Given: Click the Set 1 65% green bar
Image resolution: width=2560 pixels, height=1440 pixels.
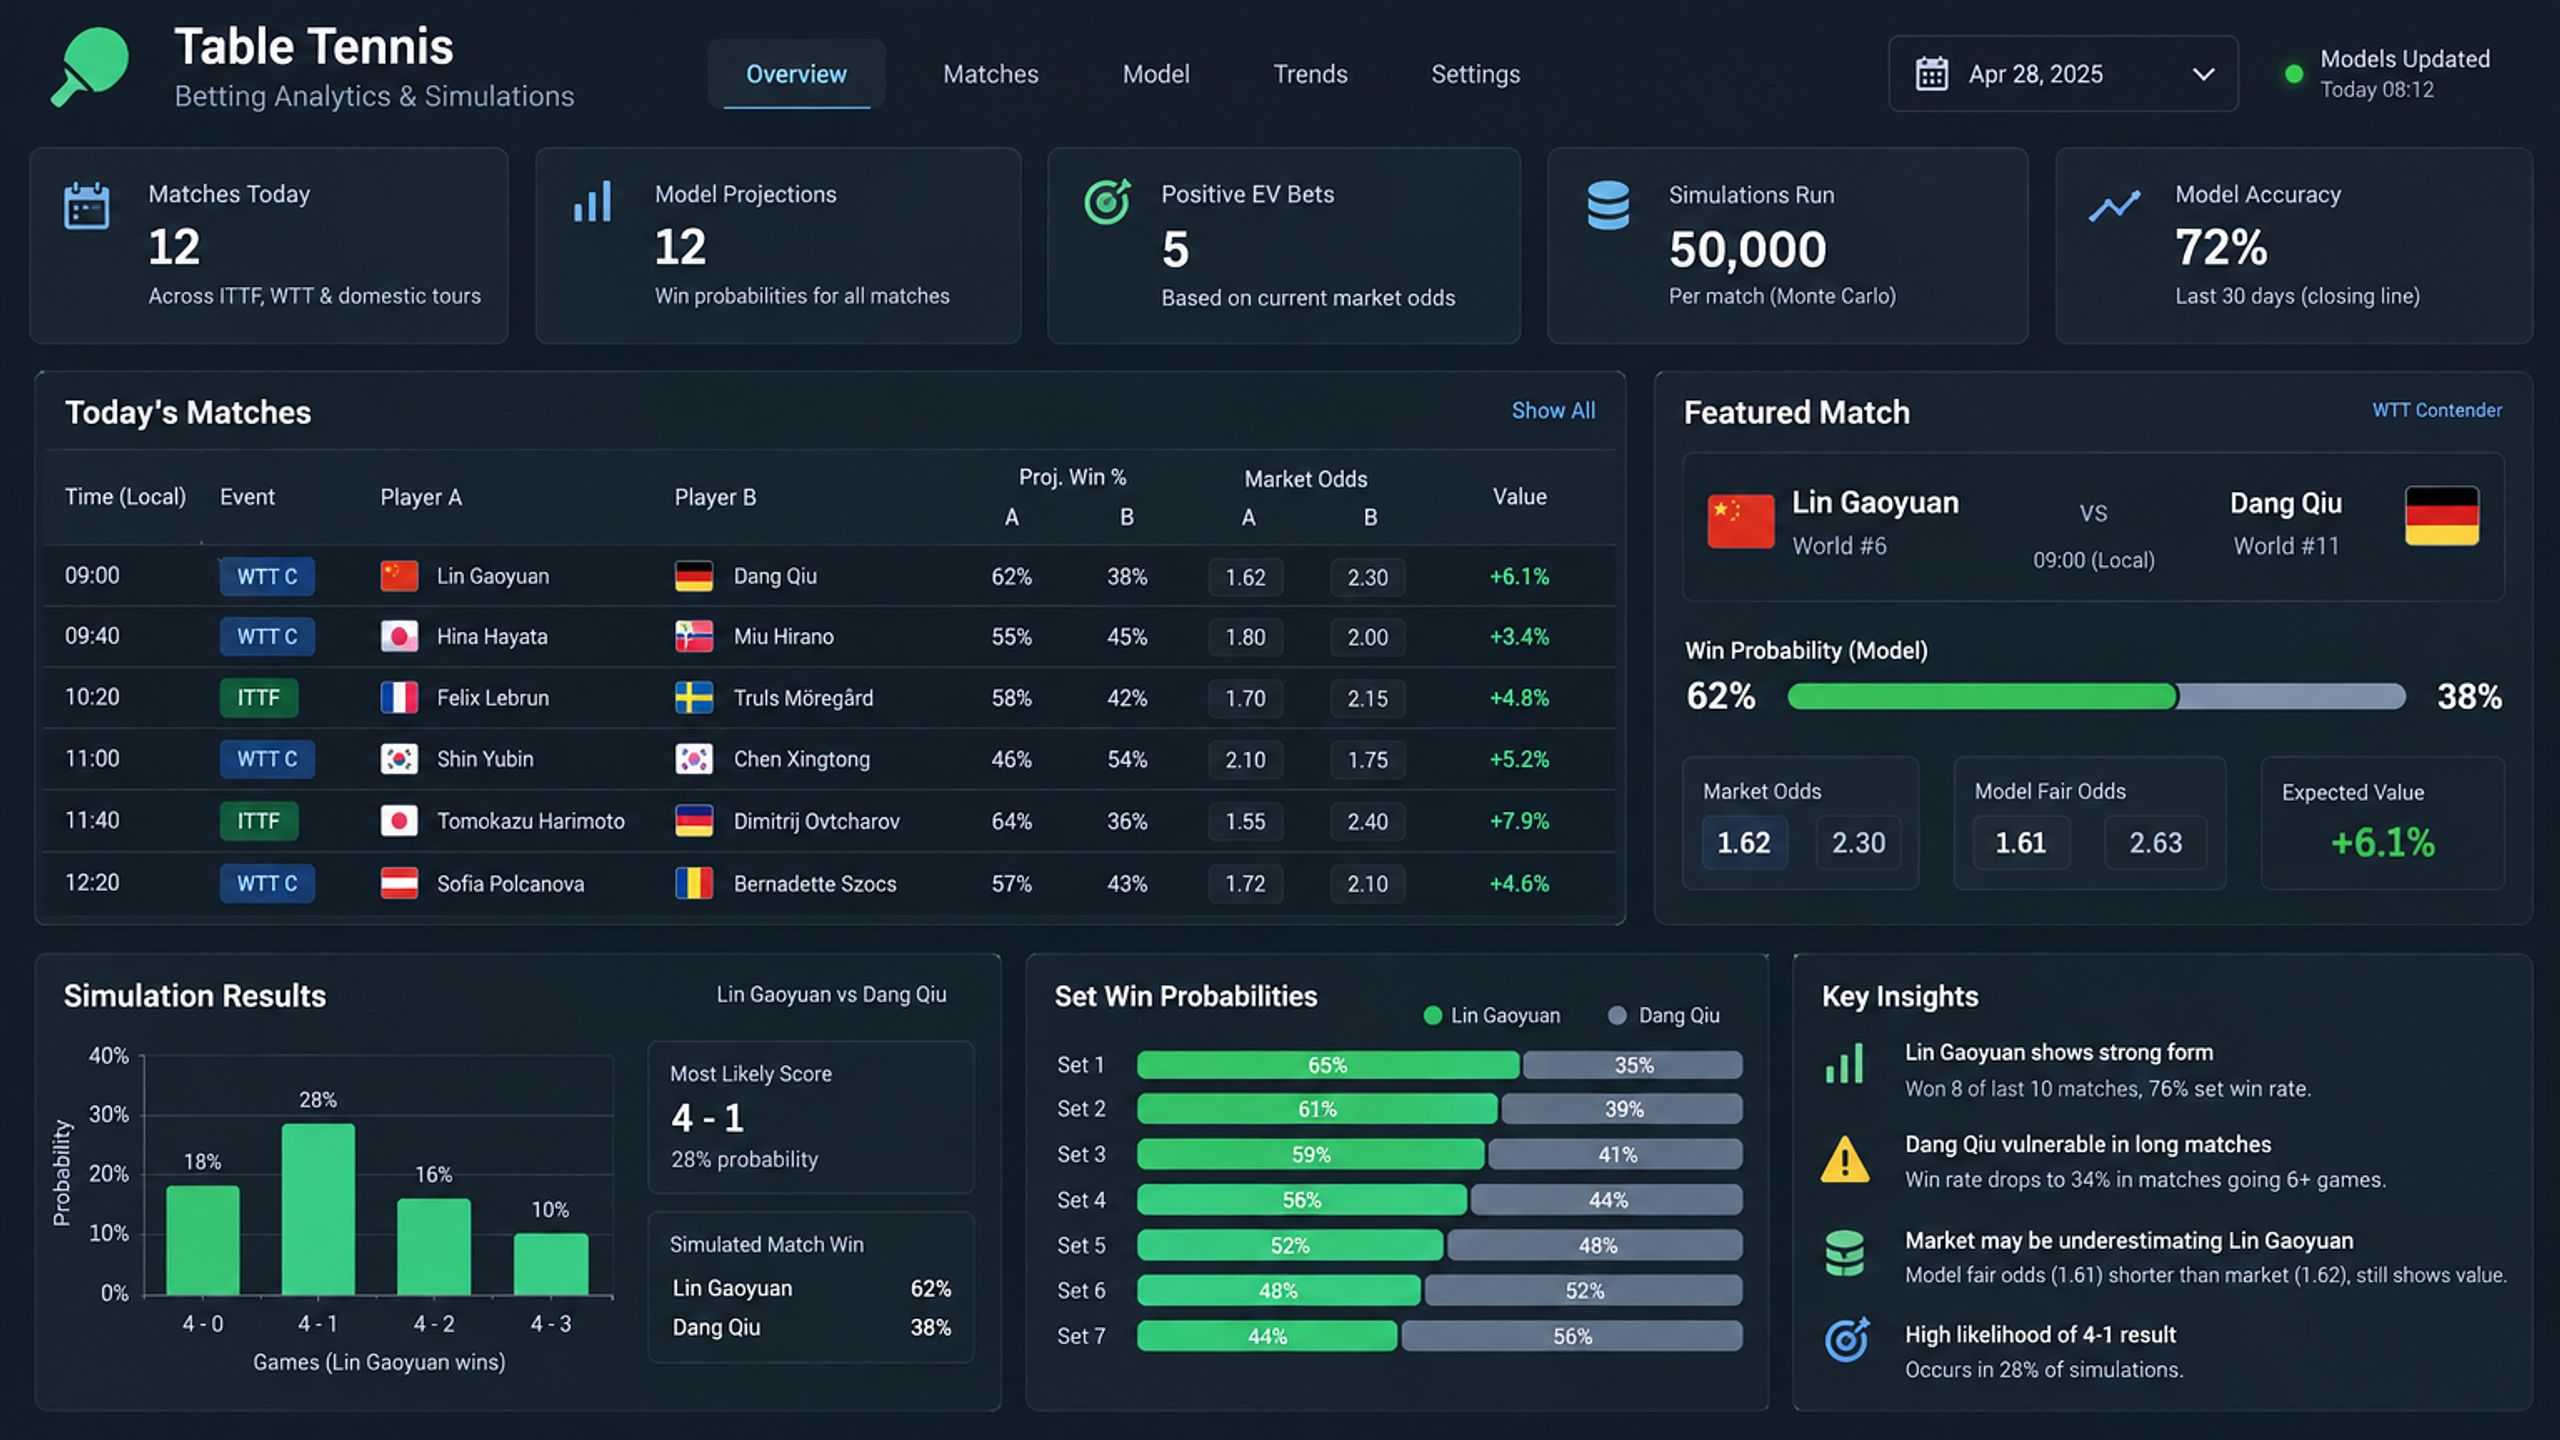Looking at the screenshot, I should (1328, 1065).
